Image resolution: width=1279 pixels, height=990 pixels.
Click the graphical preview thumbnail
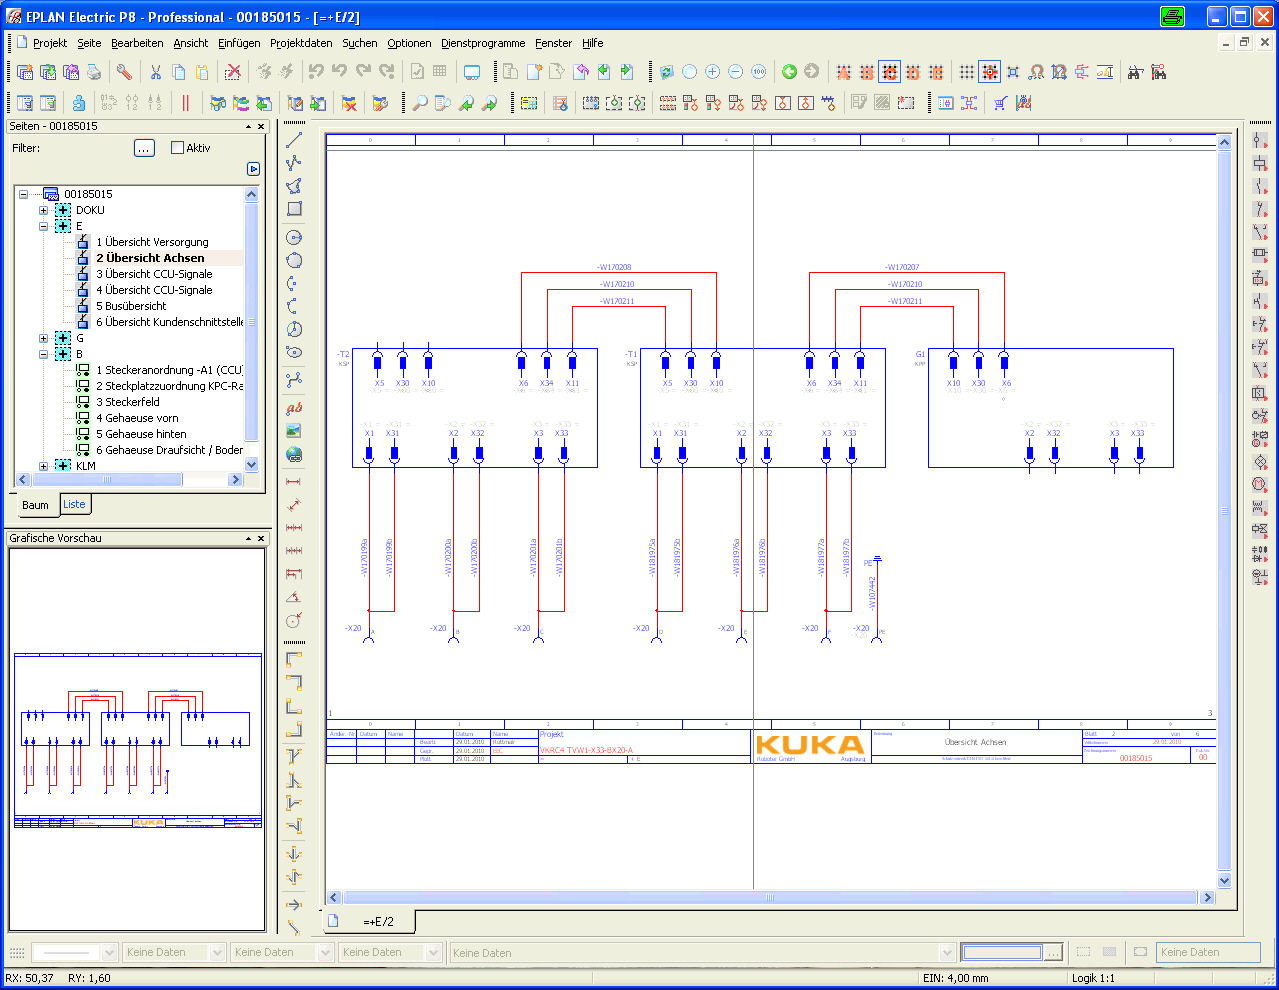pyautogui.click(x=138, y=739)
